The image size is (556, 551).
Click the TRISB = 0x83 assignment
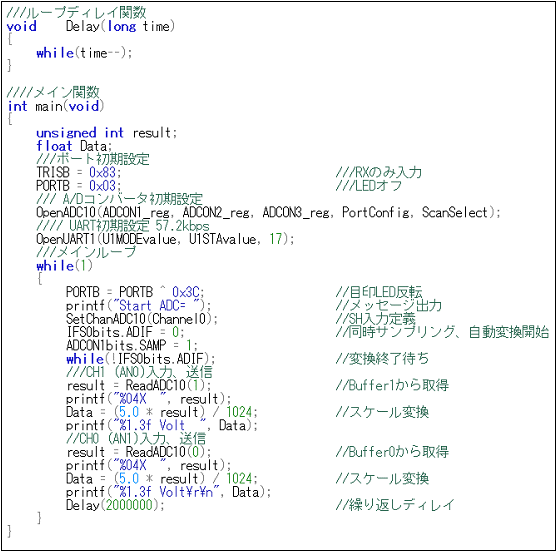79,173
